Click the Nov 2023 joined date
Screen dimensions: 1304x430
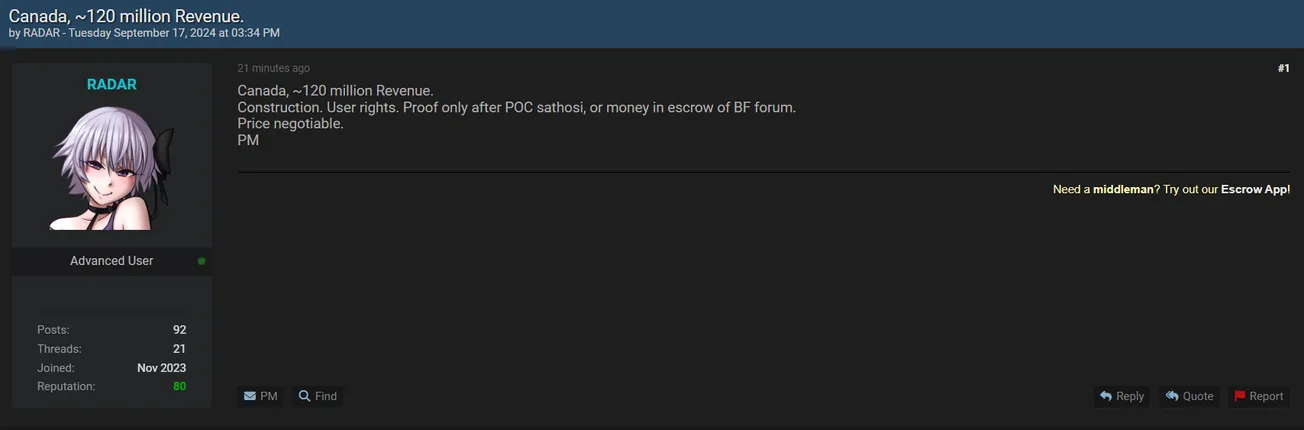click(161, 368)
